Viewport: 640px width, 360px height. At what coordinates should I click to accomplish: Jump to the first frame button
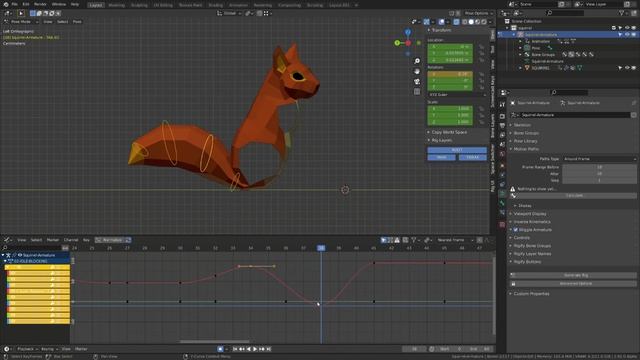[235, 349]
